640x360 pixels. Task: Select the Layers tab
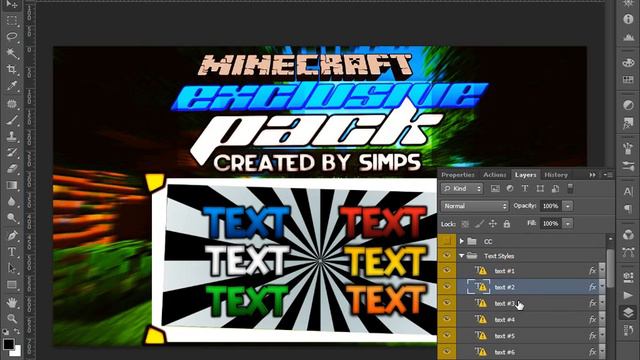[525, 175]
